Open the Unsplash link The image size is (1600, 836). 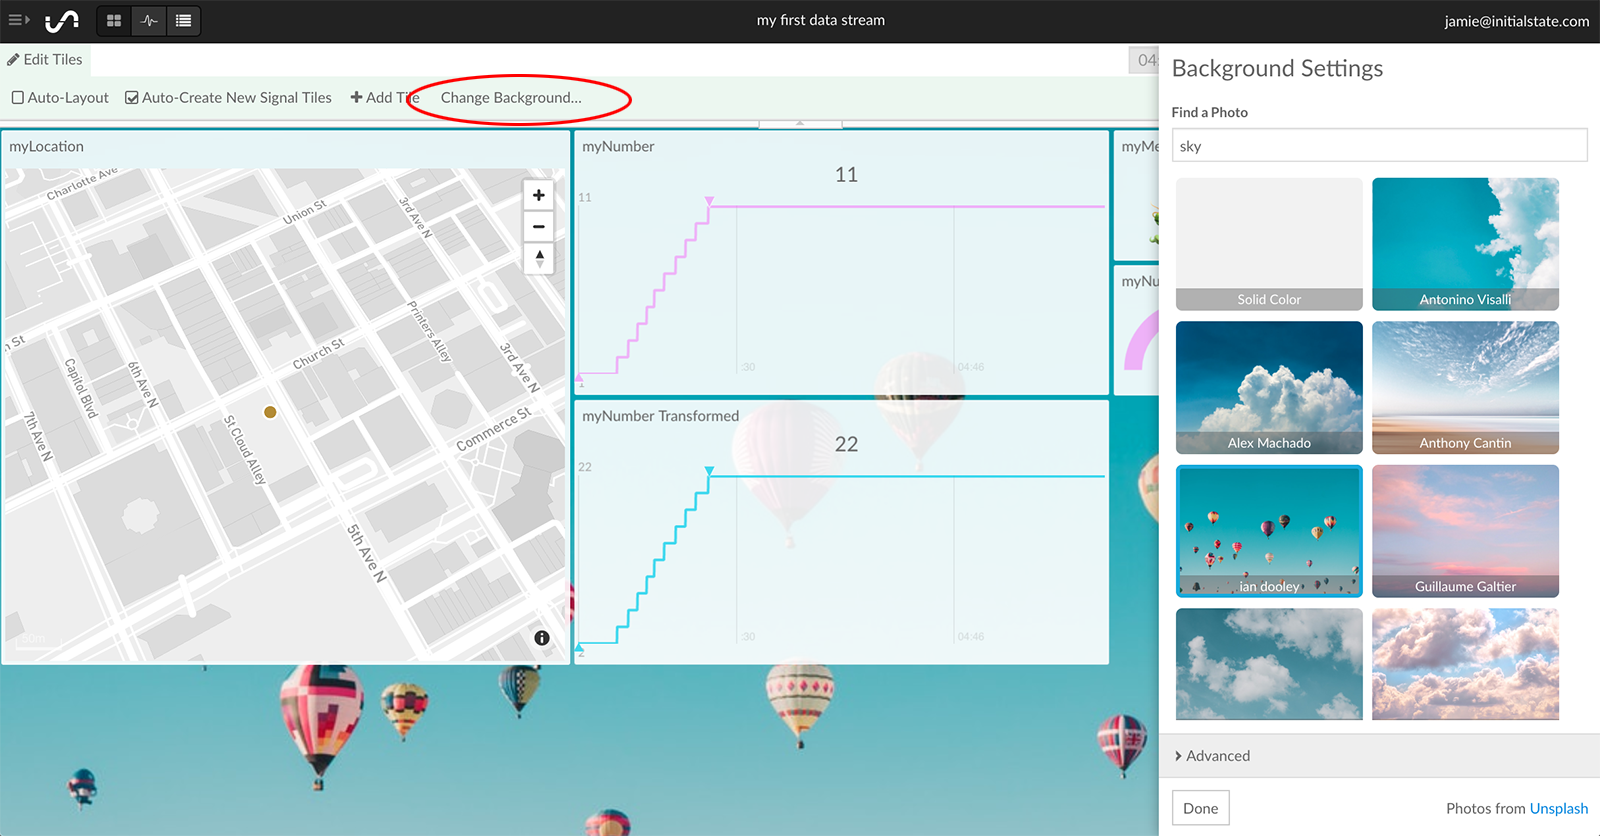pos(1558,808)
